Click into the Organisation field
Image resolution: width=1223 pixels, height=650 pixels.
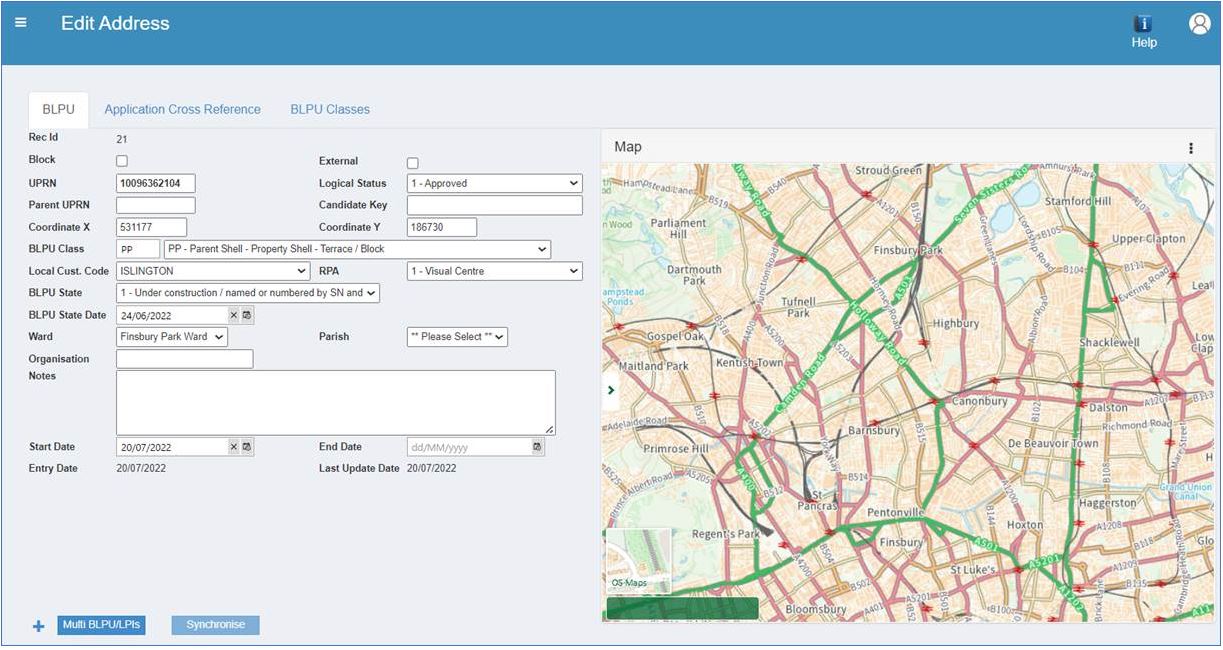click(x=185, y=359)
